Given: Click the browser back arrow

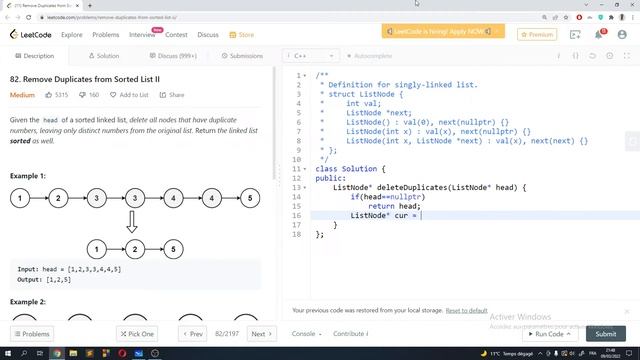Looking at the screenshot, I should (7, 18).
